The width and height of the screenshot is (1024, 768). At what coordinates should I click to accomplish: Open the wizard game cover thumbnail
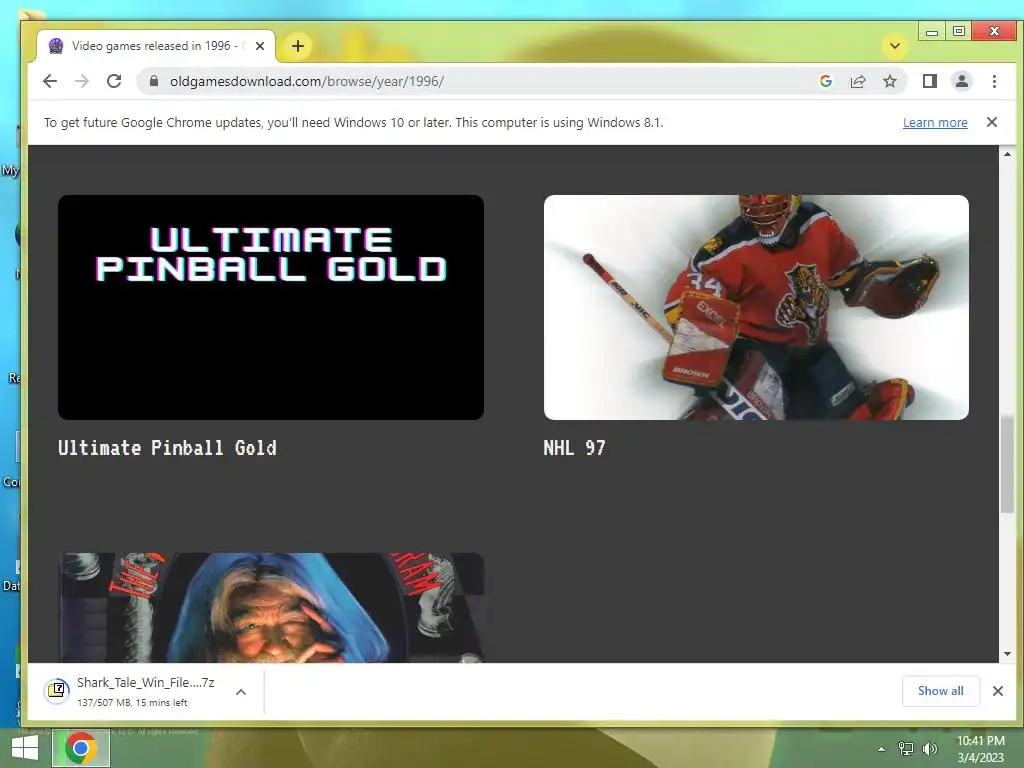click(270, 607)
